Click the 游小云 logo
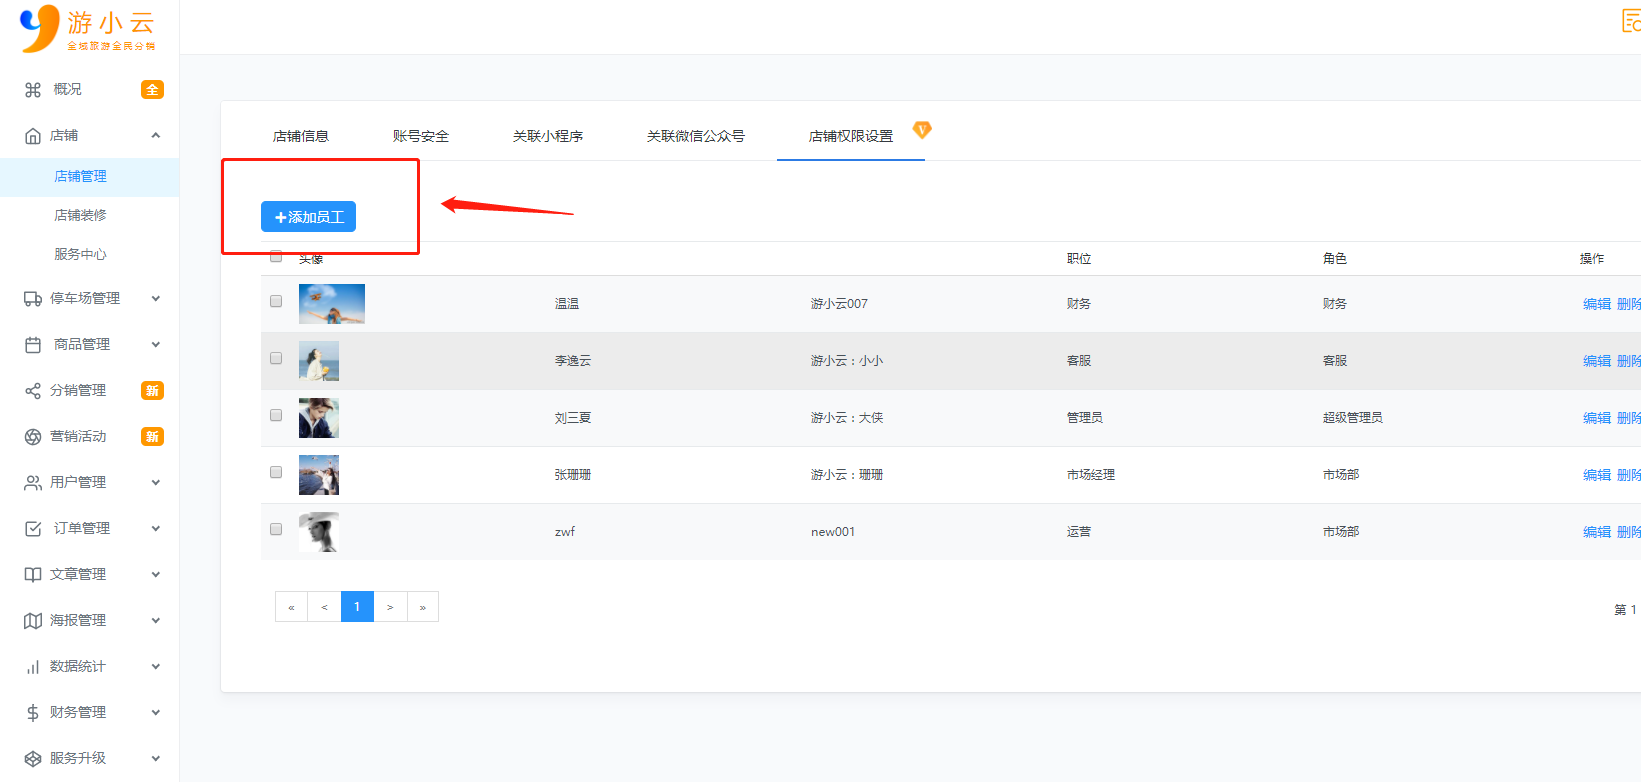 pyautogui.click(x=88, y=28)
